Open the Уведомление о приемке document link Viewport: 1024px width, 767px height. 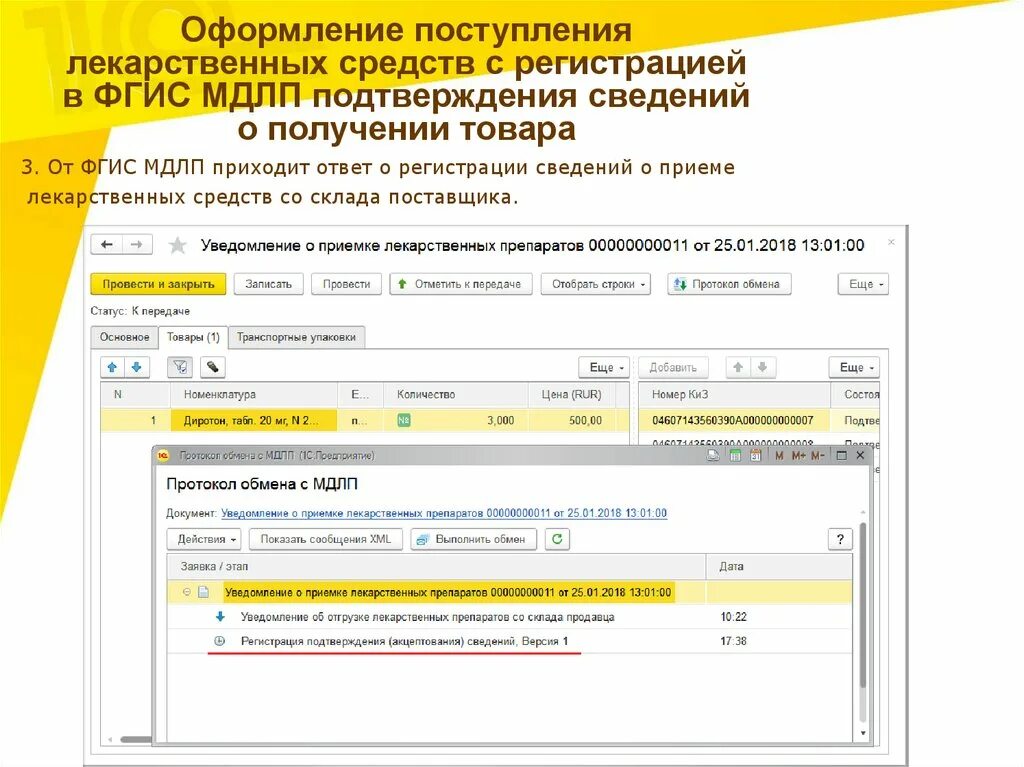(444, 514)
